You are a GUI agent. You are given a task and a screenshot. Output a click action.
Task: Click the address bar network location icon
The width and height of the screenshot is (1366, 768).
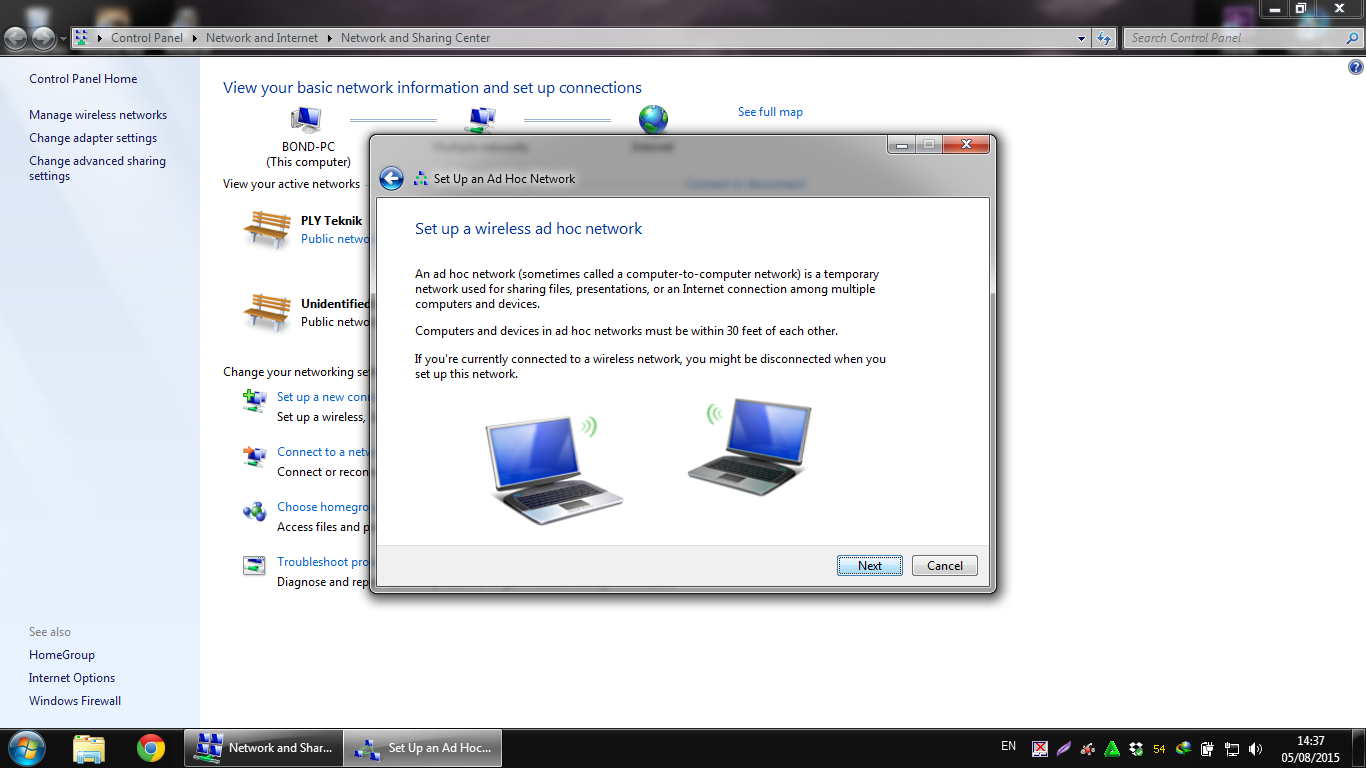click(x=81, y=38)
